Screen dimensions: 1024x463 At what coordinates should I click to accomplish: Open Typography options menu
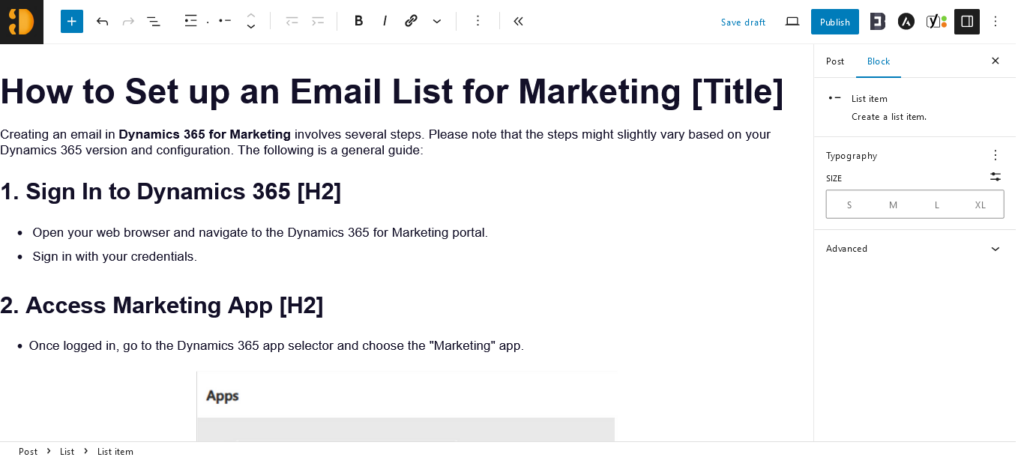tap(995, 155)
